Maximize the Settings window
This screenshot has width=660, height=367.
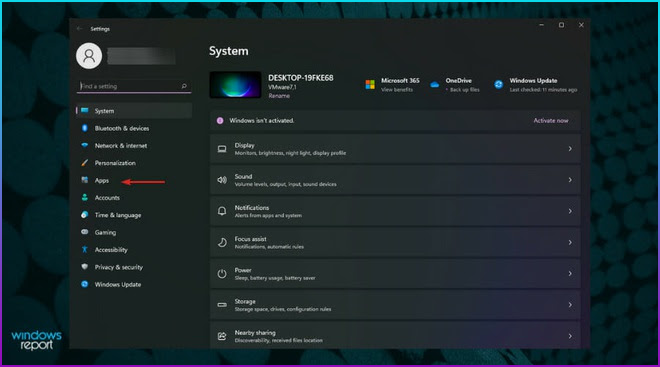561,25
